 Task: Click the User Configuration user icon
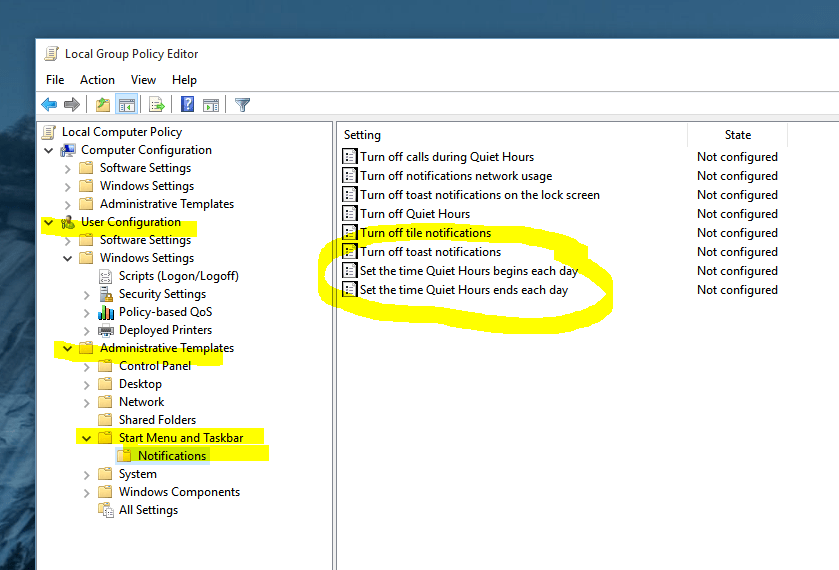tap(68, 222)
